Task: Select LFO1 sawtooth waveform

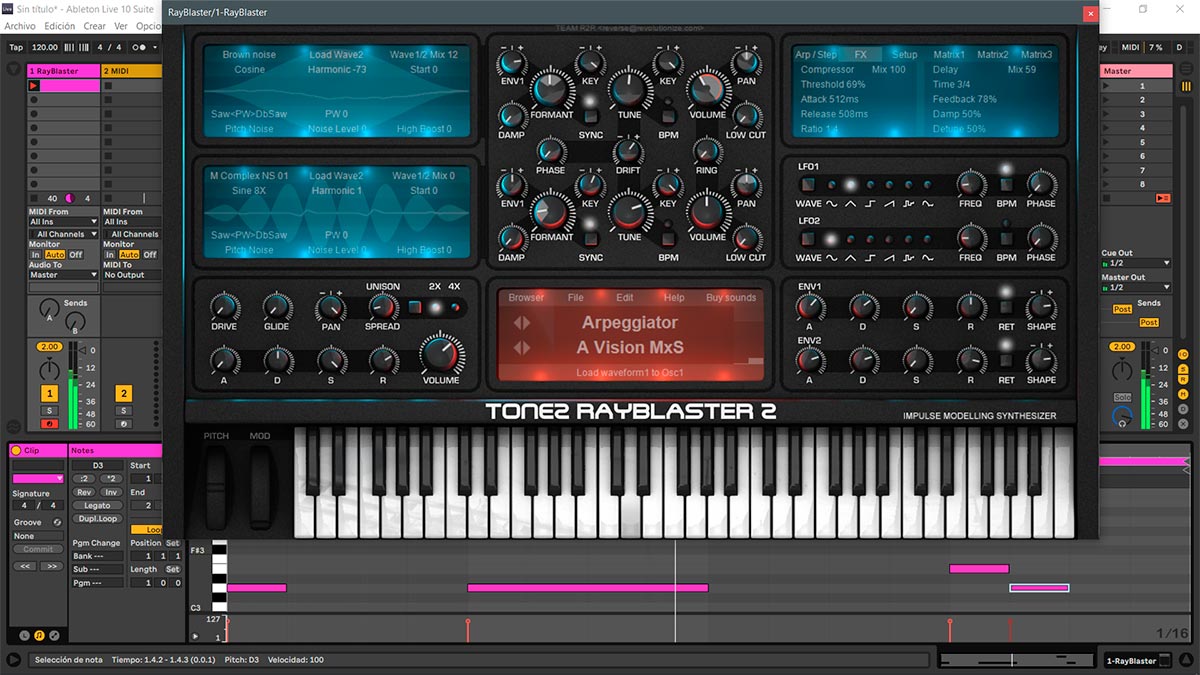Action: [x=890, y=185]
